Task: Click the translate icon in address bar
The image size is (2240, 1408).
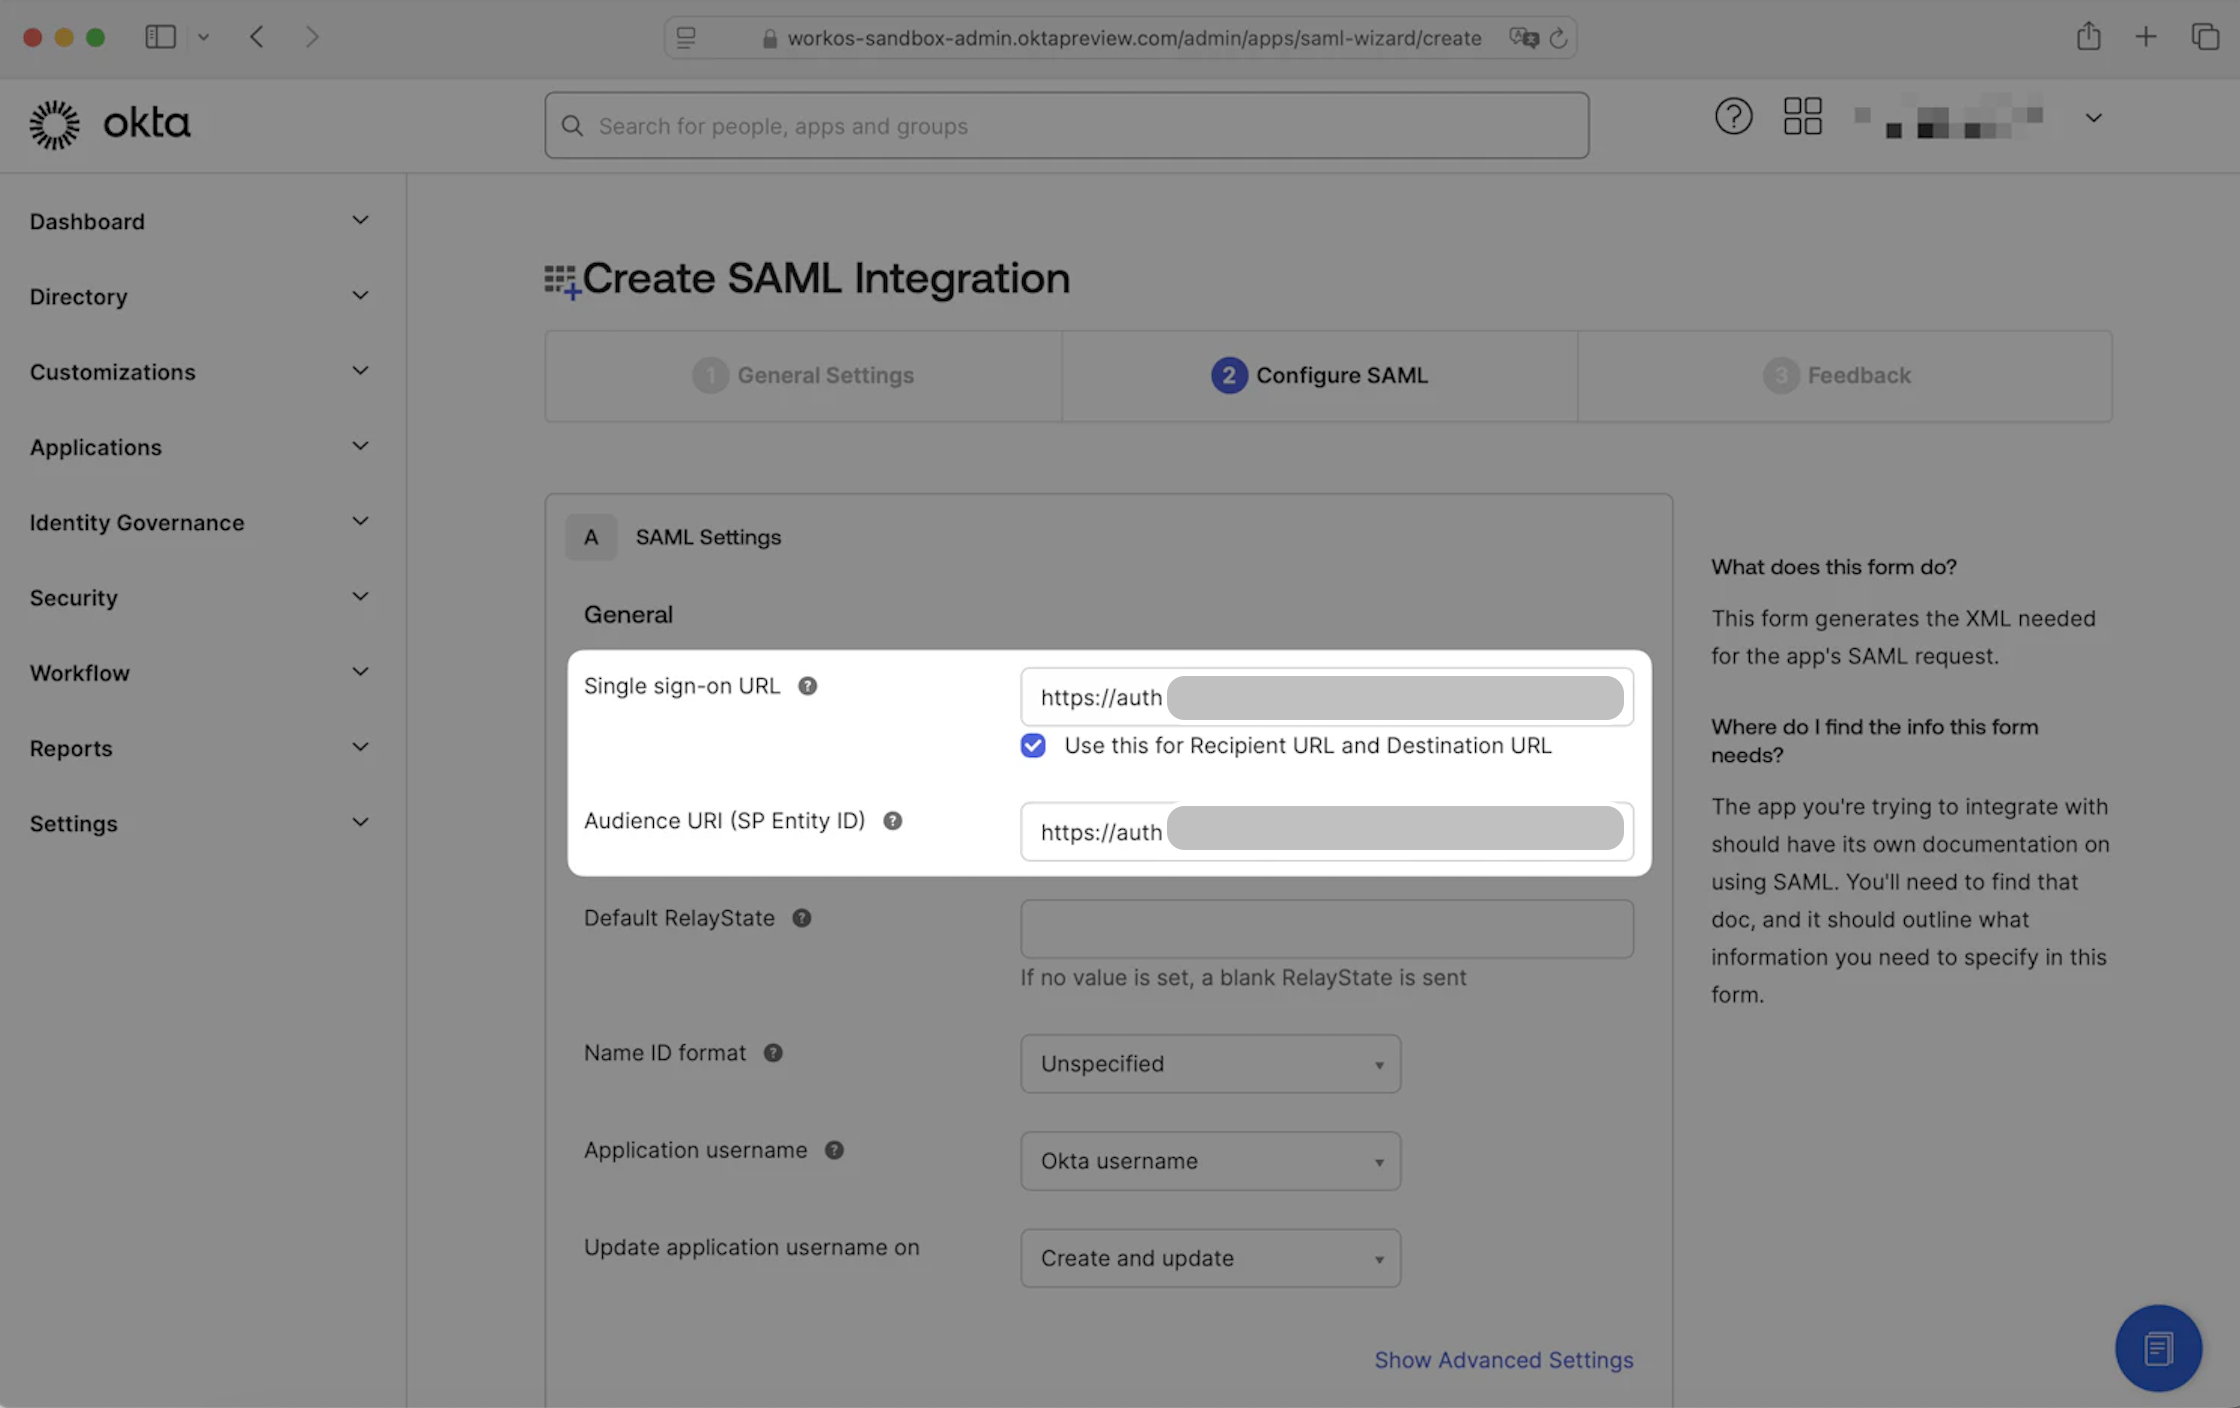Action: [x=1524, y=38]
